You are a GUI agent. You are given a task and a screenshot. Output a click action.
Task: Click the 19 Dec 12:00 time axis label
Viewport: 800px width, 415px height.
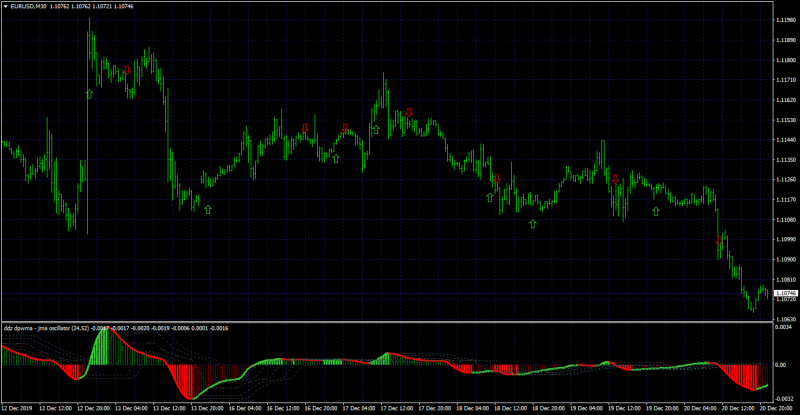(624, 408)
